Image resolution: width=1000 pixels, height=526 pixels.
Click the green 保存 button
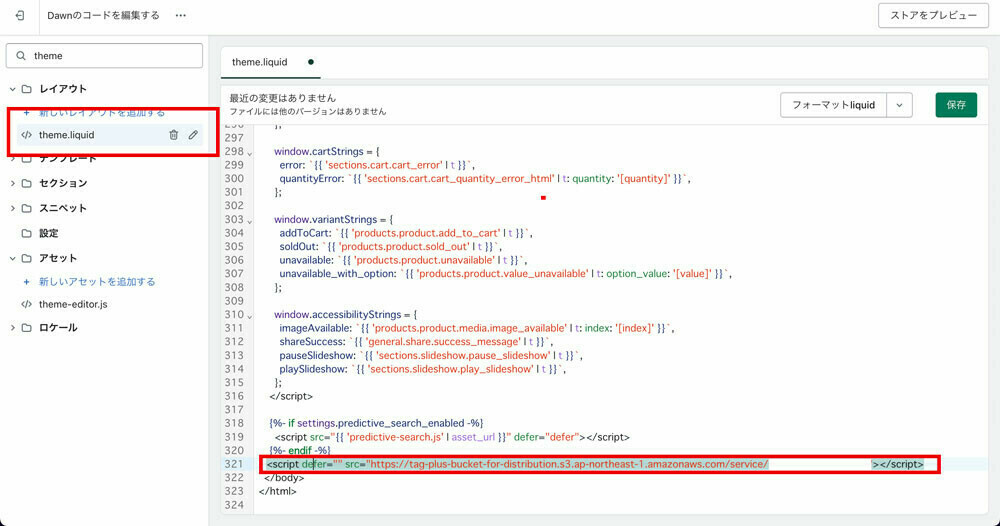956,105
